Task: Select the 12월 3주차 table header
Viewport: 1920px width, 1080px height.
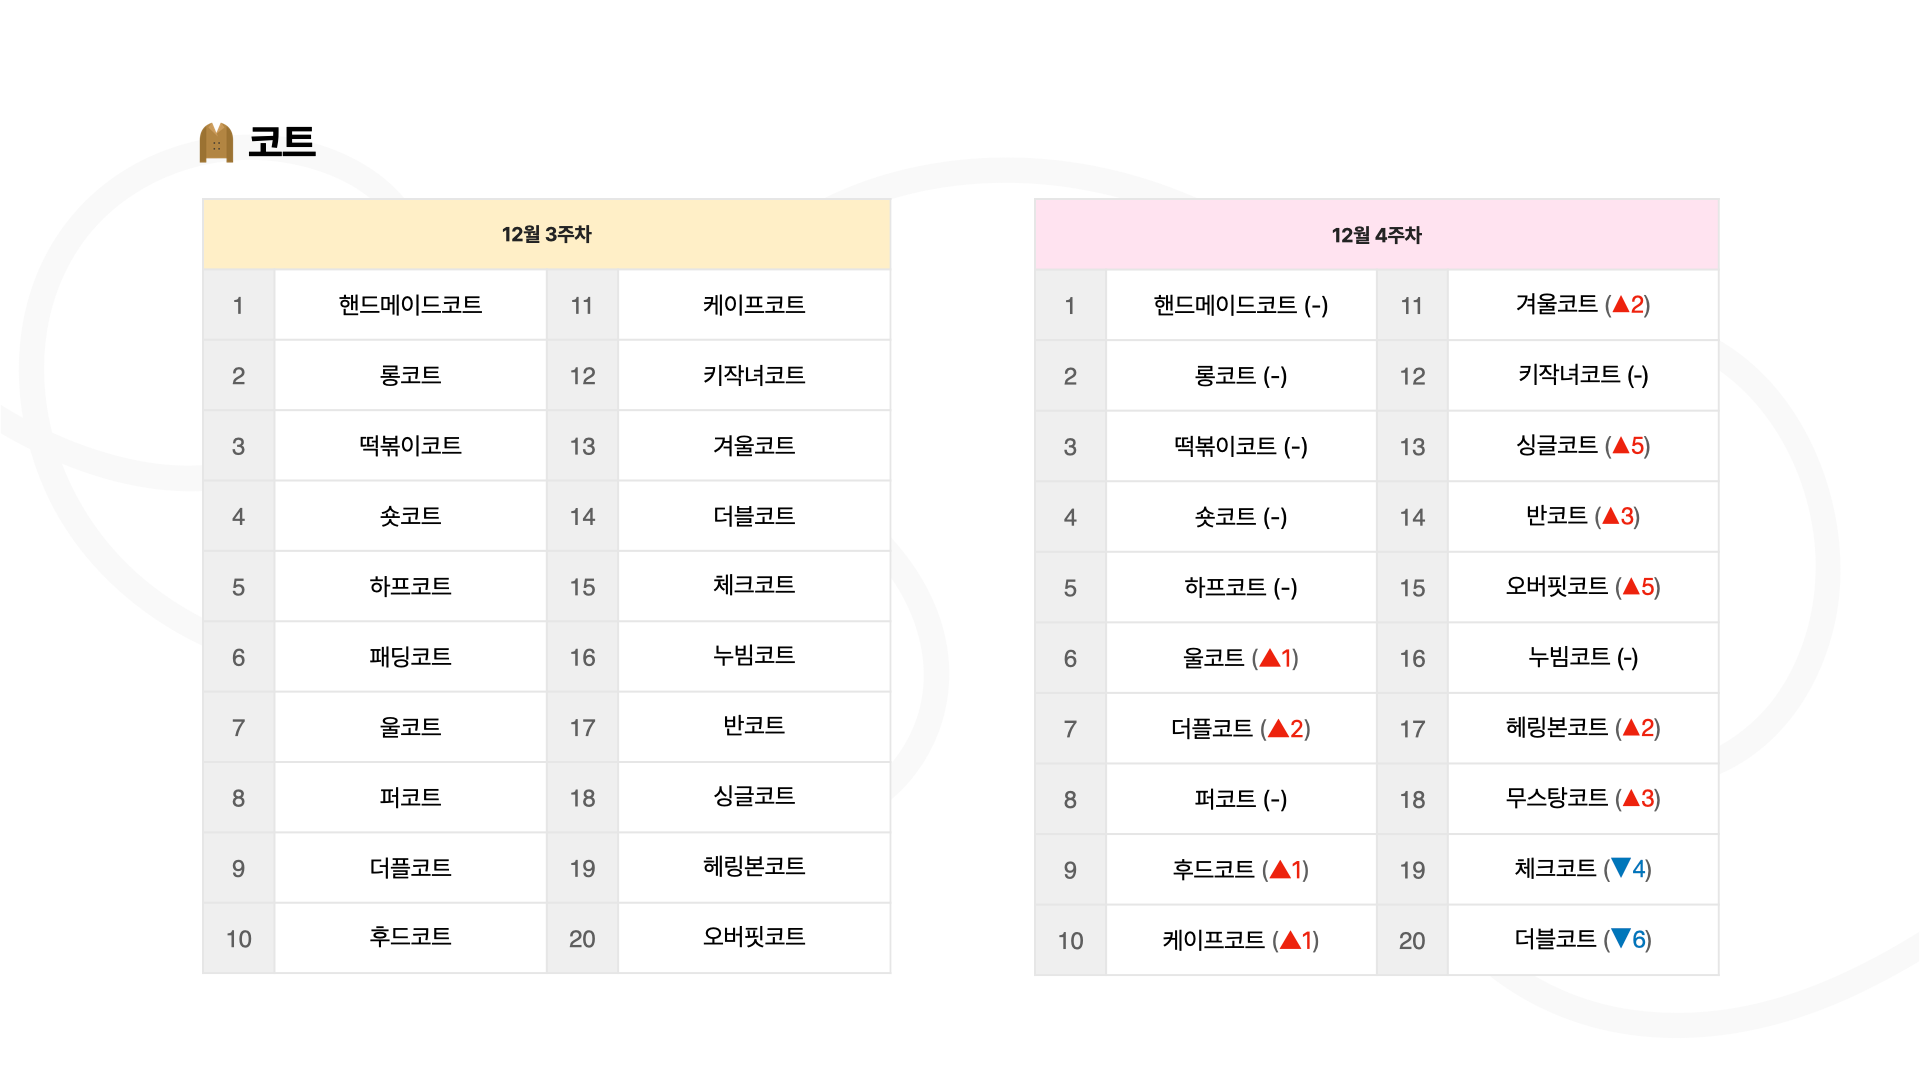Action: click(547, 234)
